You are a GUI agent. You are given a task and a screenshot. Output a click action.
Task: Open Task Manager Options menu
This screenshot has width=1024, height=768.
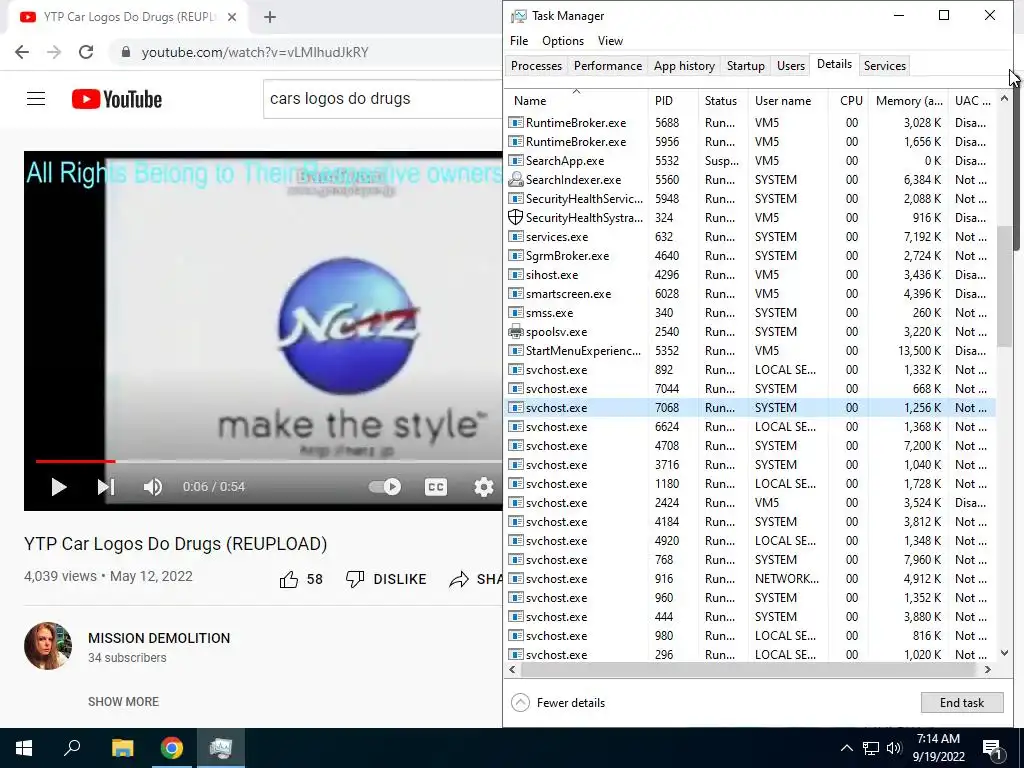point(562,40)
